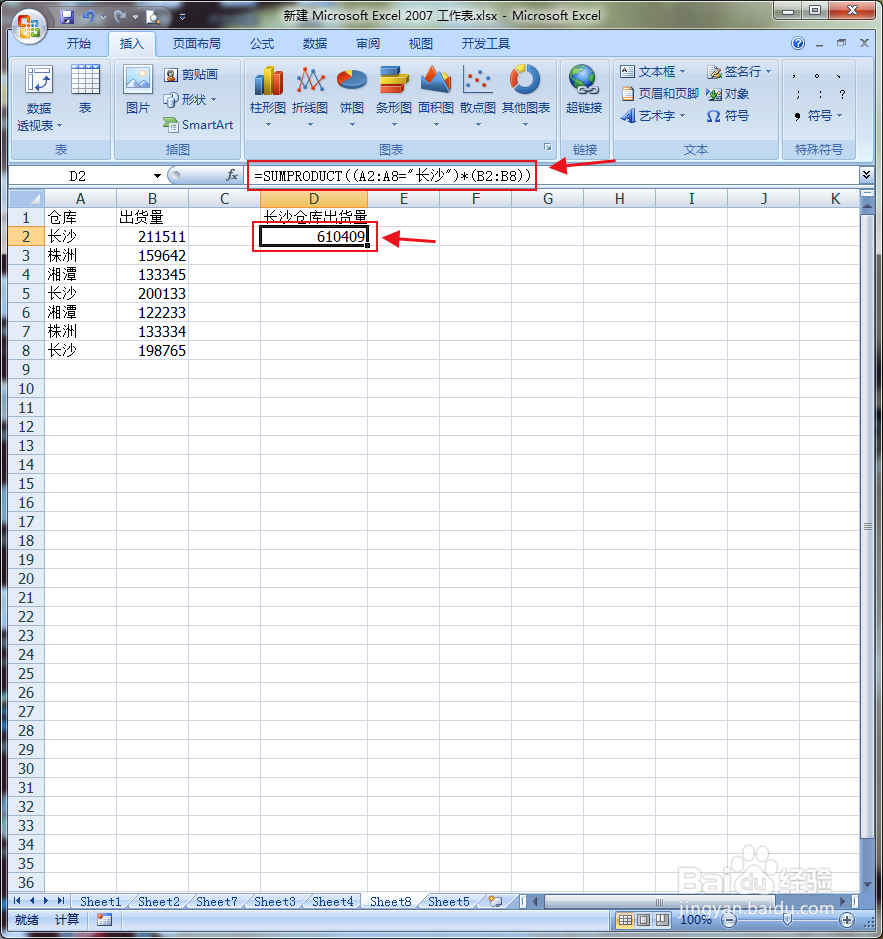This screenshot has width=883, height=939.
Task: Select all cells corner button
Action: click(x=27, y=198)
